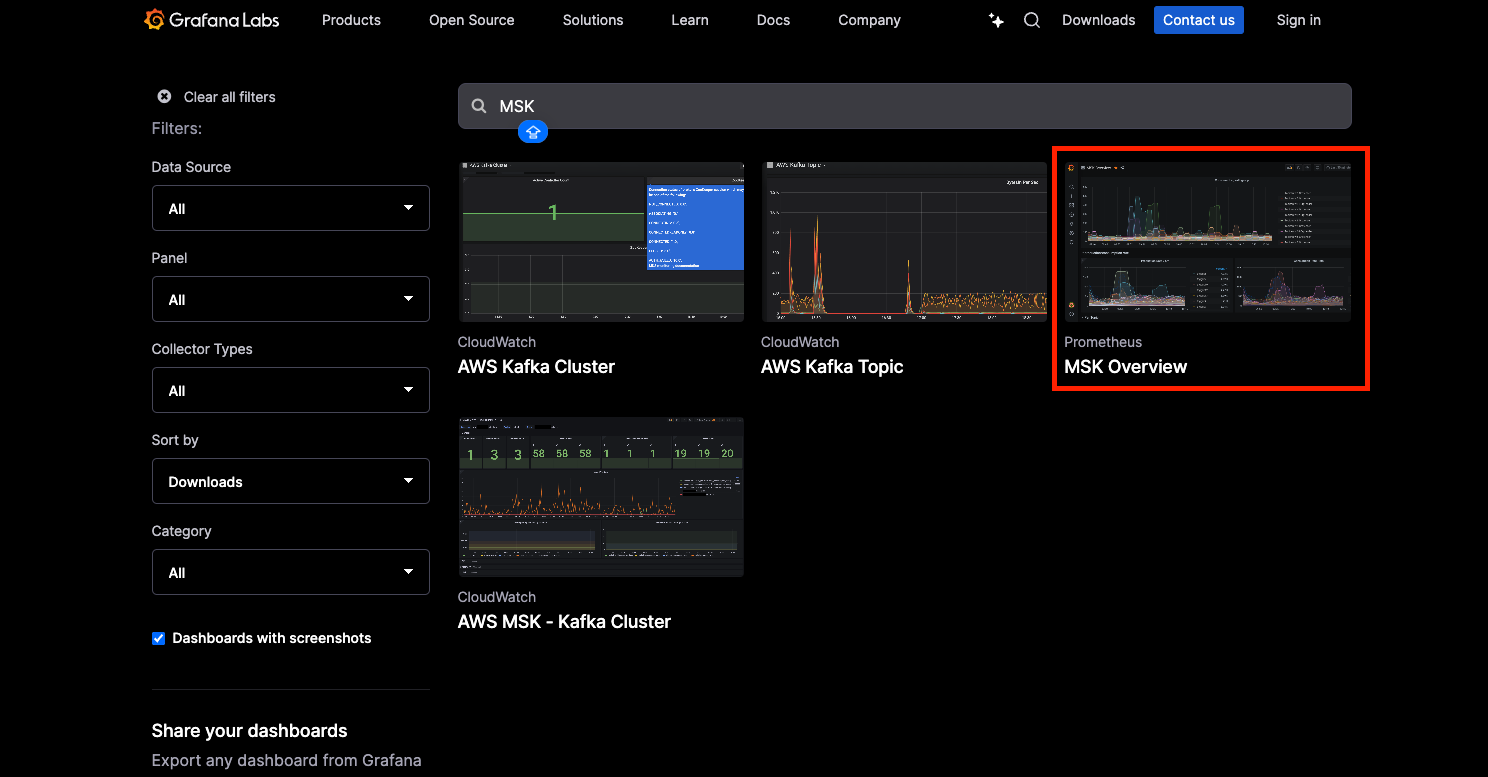Click Prometheus label above MSK Overview

(1103, 342)
